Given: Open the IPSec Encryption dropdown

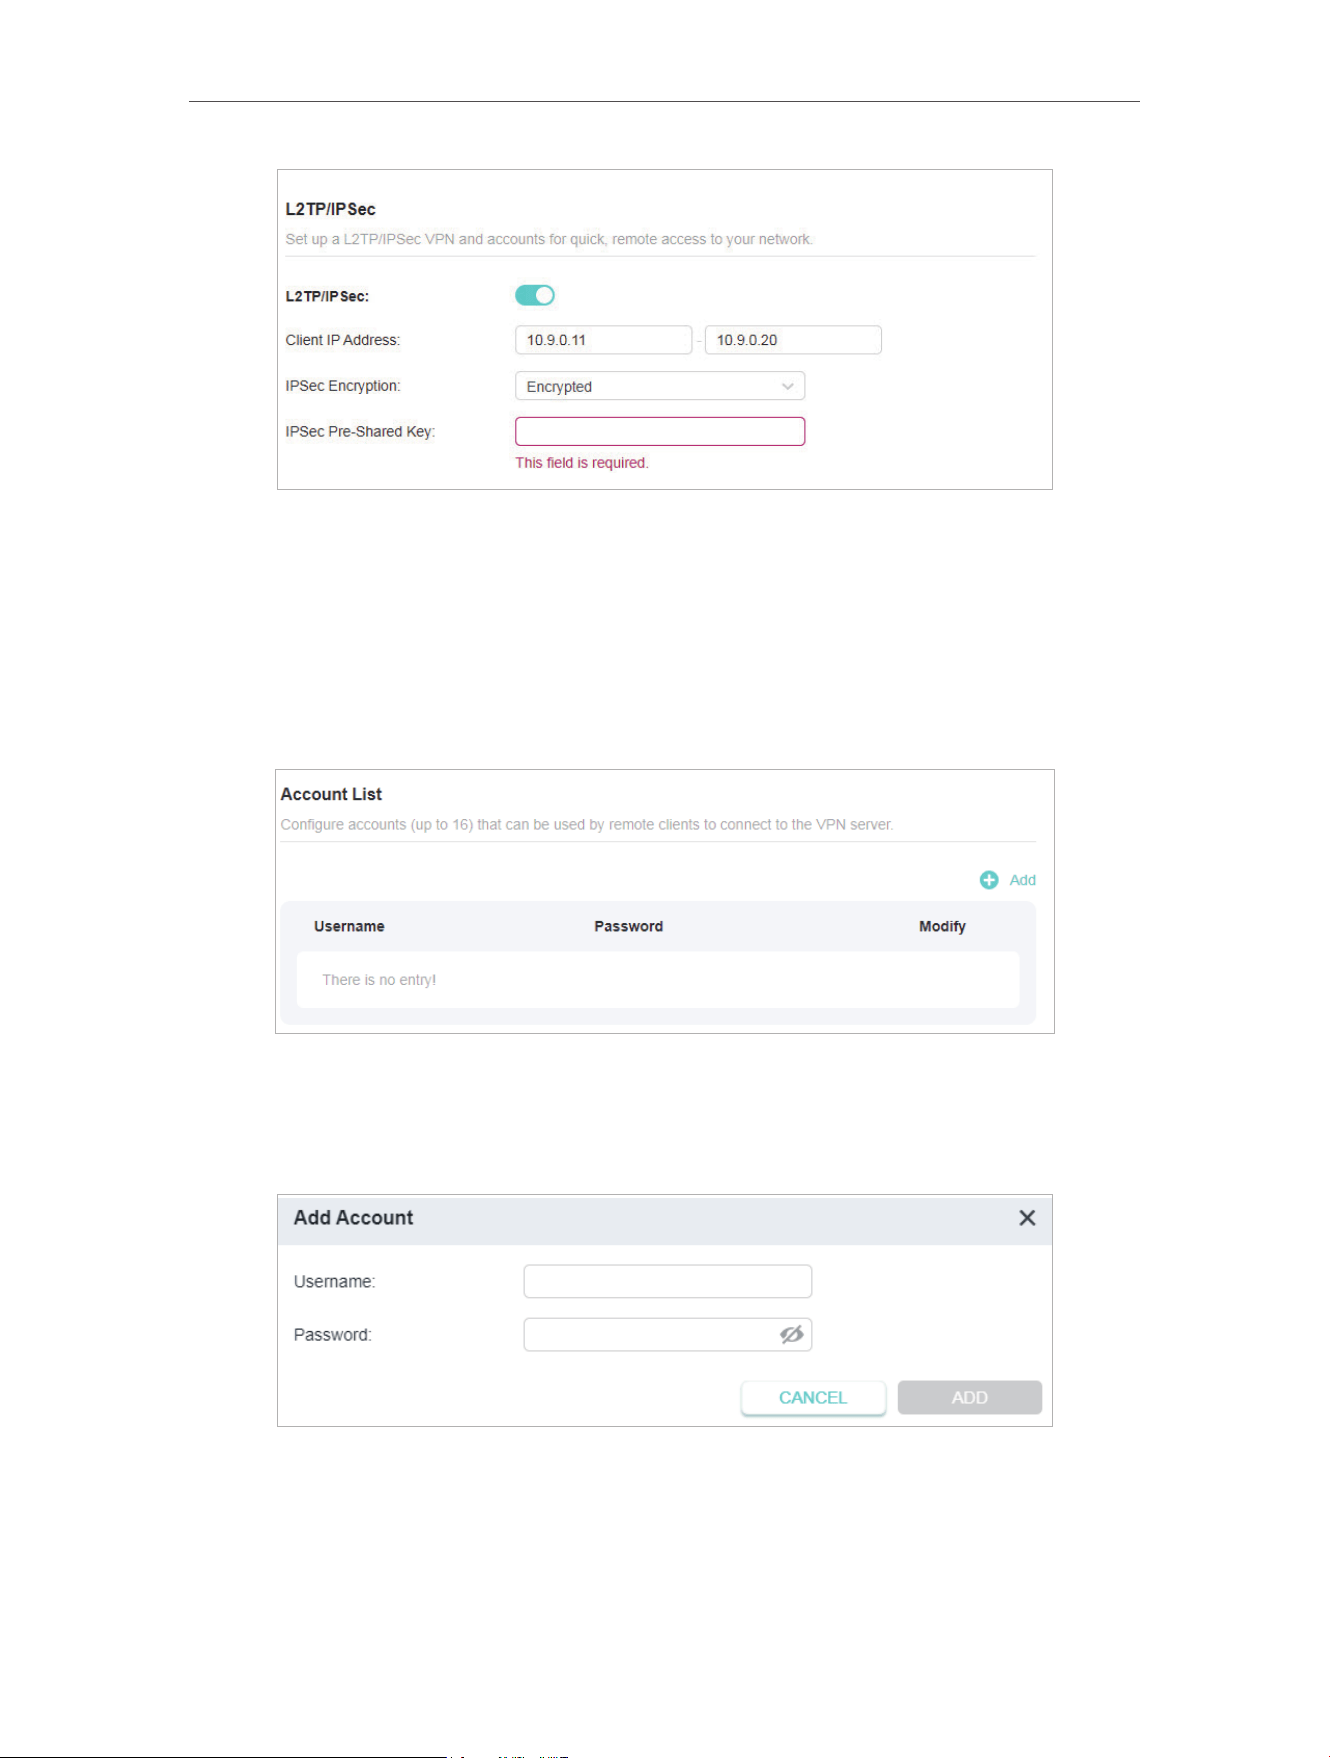Looking at the screenshot, I should (660, 386).
